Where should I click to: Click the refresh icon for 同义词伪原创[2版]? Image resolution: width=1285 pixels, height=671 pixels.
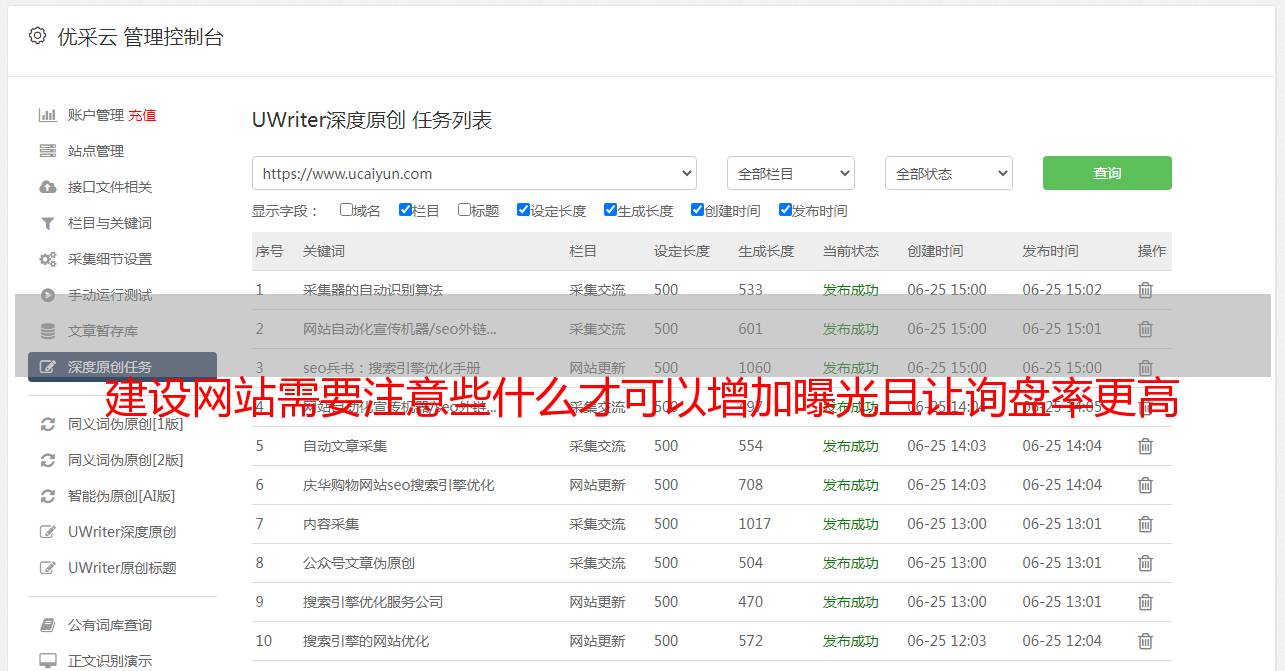point(47,460)
